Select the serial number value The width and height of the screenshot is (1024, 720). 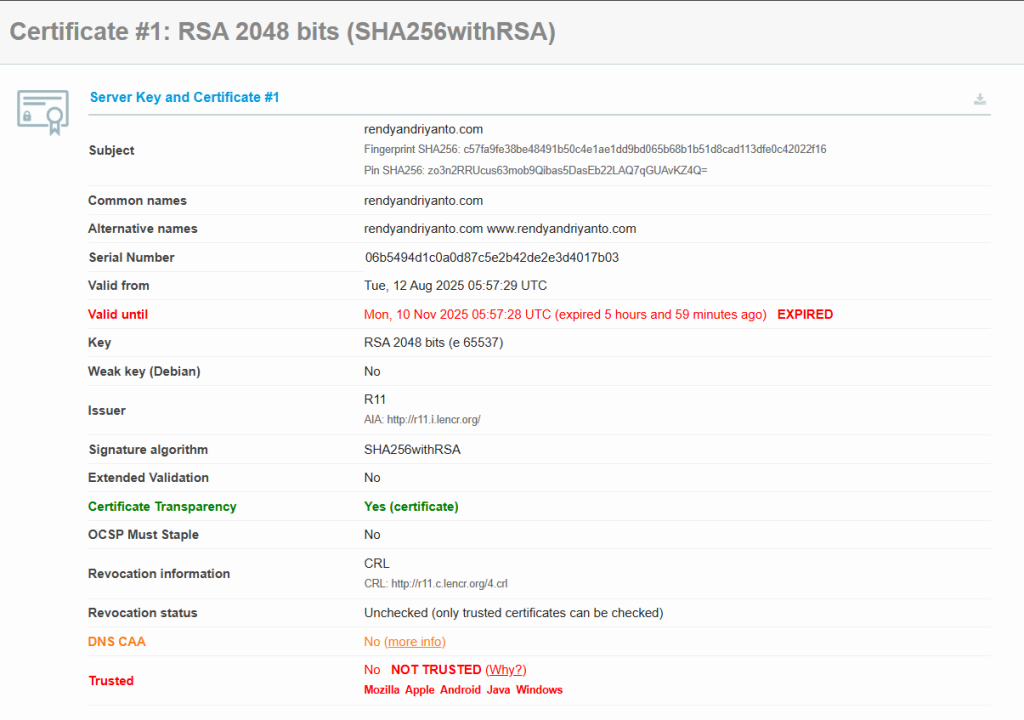click(x=491, y=258)
